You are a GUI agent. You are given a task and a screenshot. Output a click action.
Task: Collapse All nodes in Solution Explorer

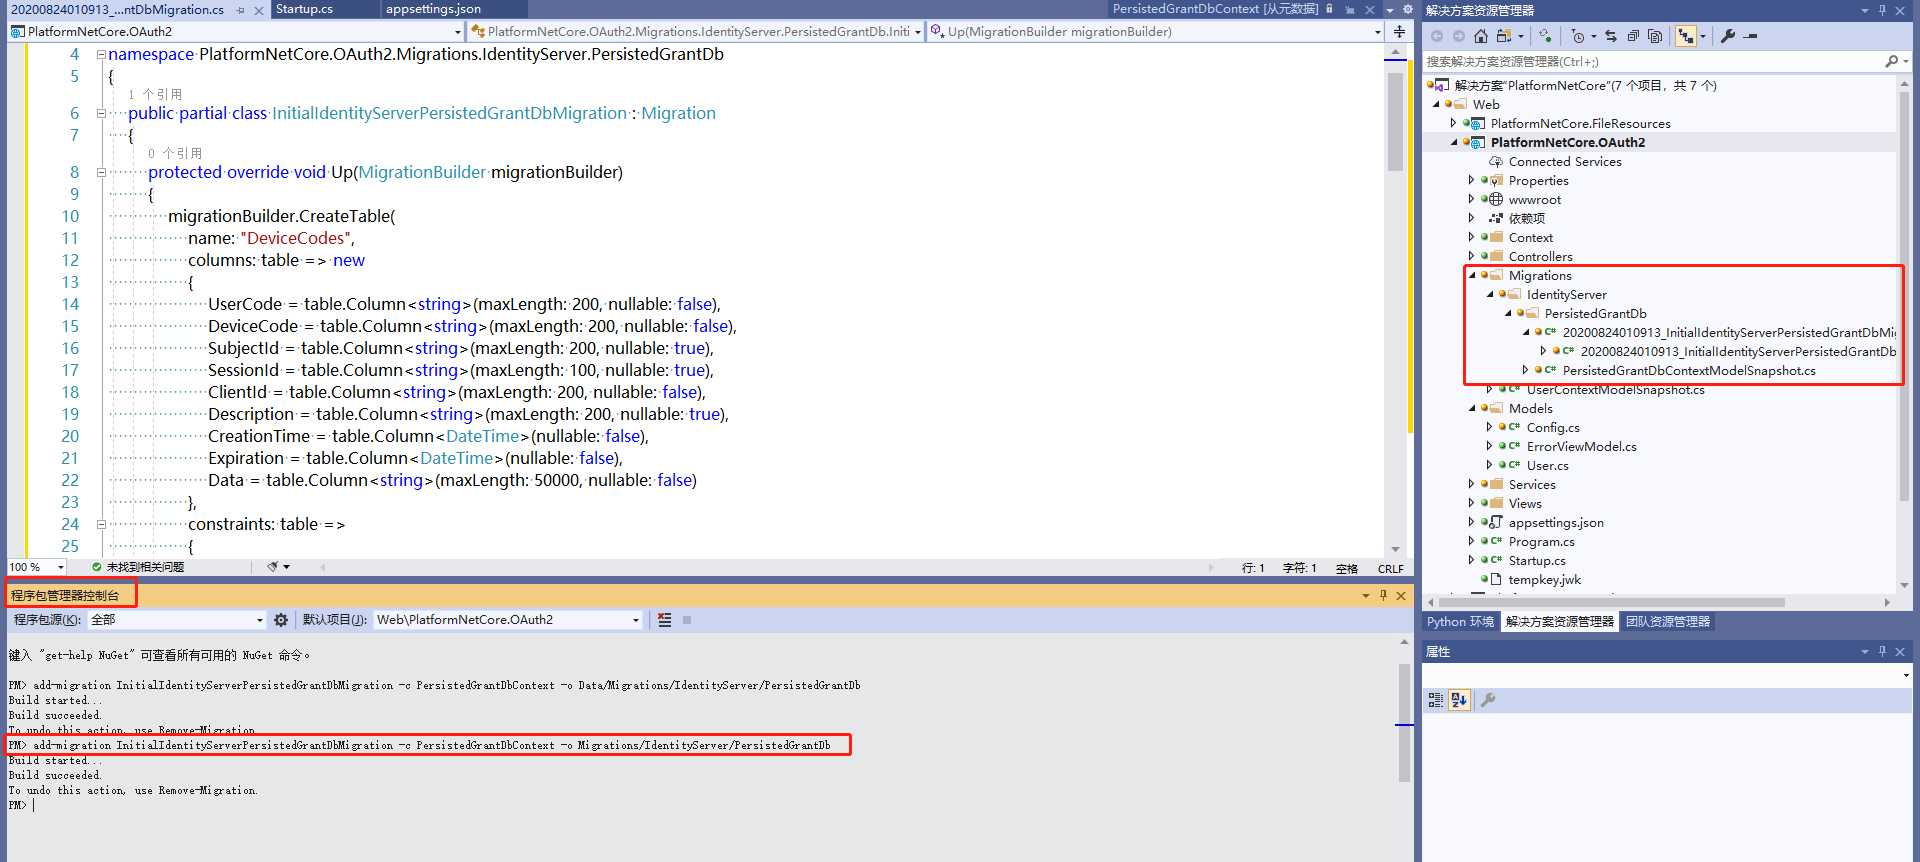coord(1633,36)
